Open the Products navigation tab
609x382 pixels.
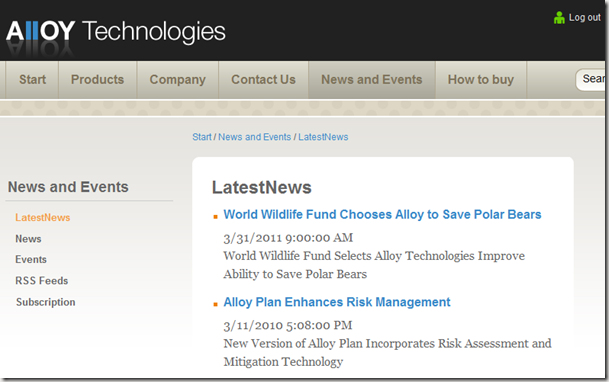pos(97,80)
